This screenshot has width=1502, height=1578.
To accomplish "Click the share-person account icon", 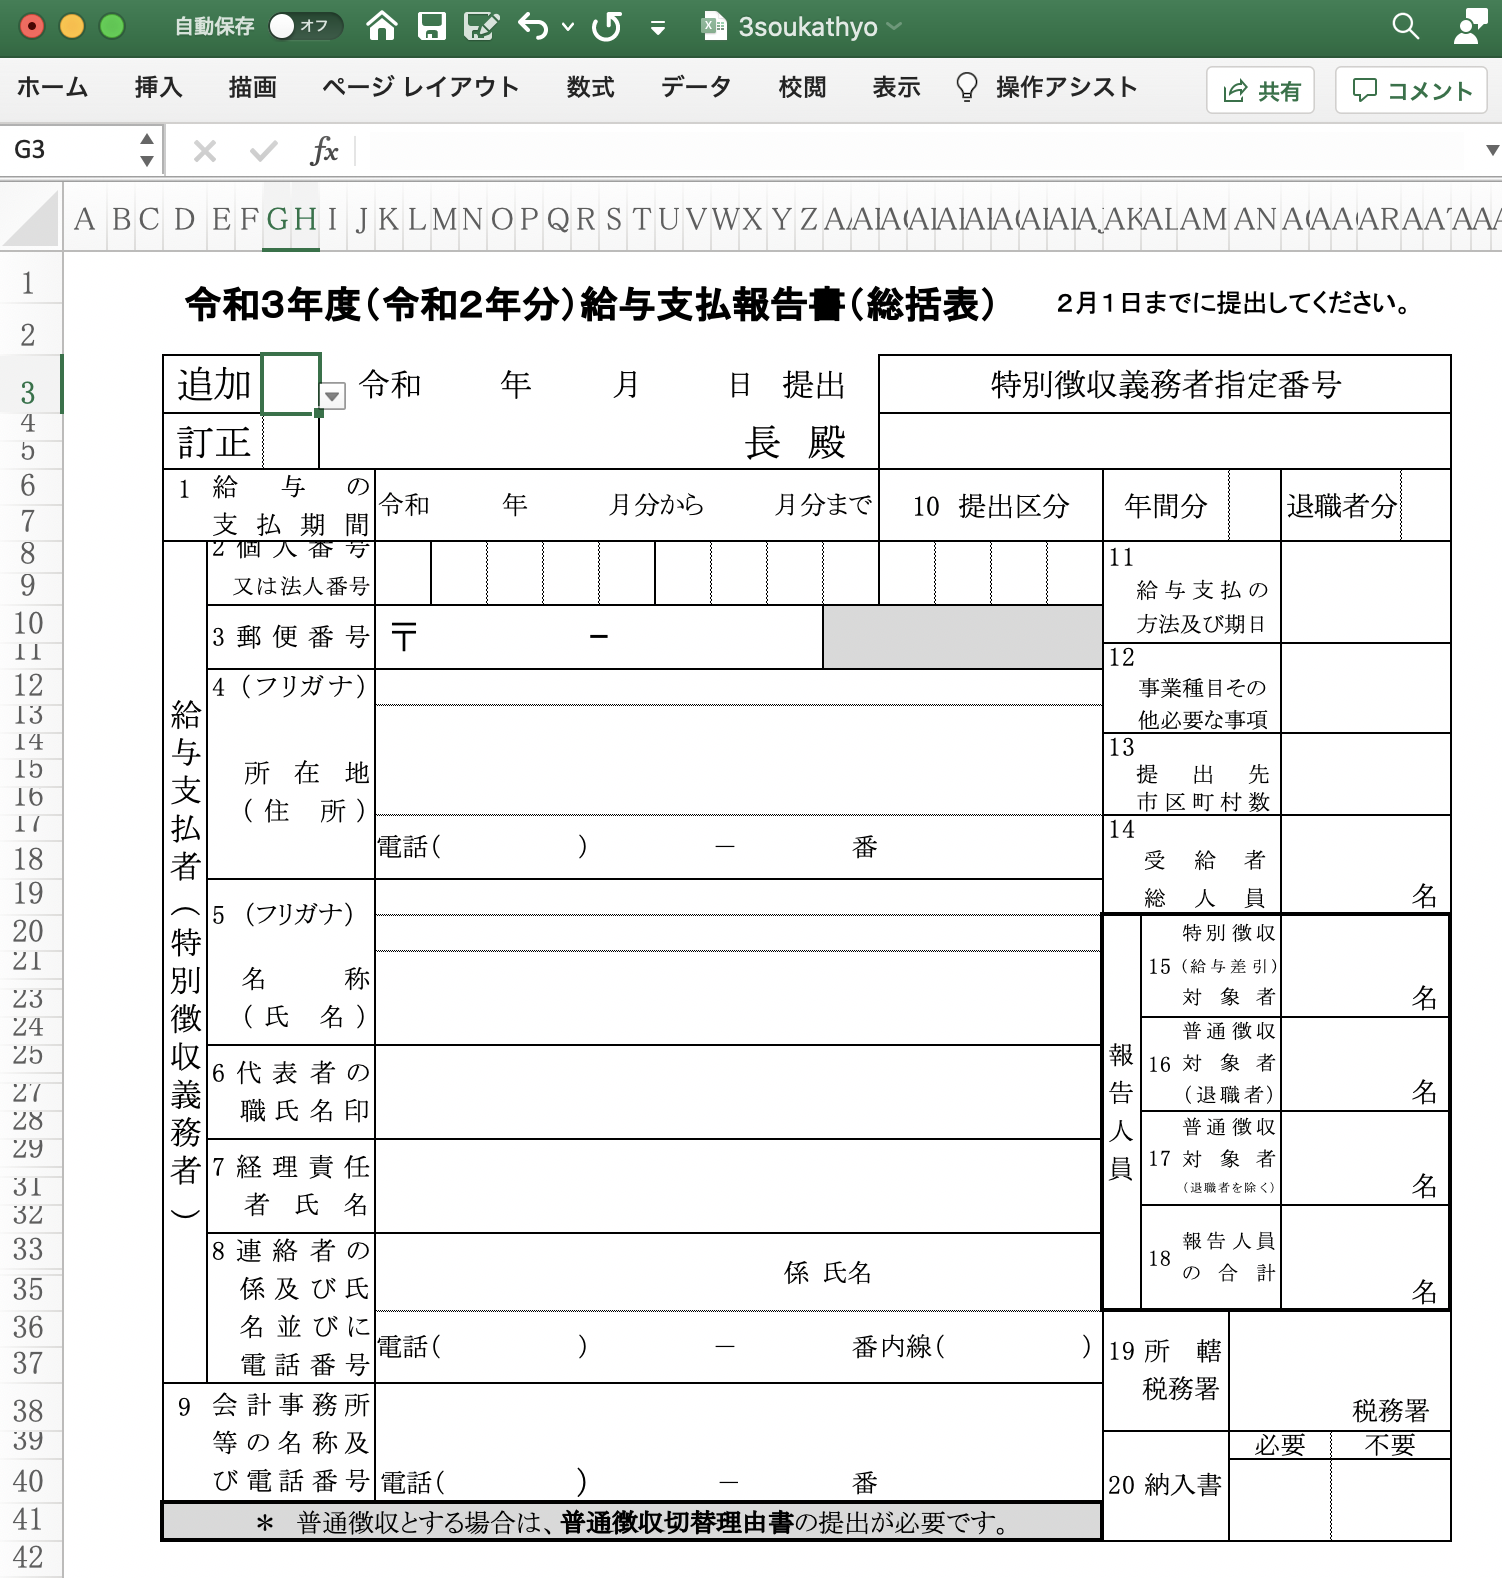I will [1470, 26].
